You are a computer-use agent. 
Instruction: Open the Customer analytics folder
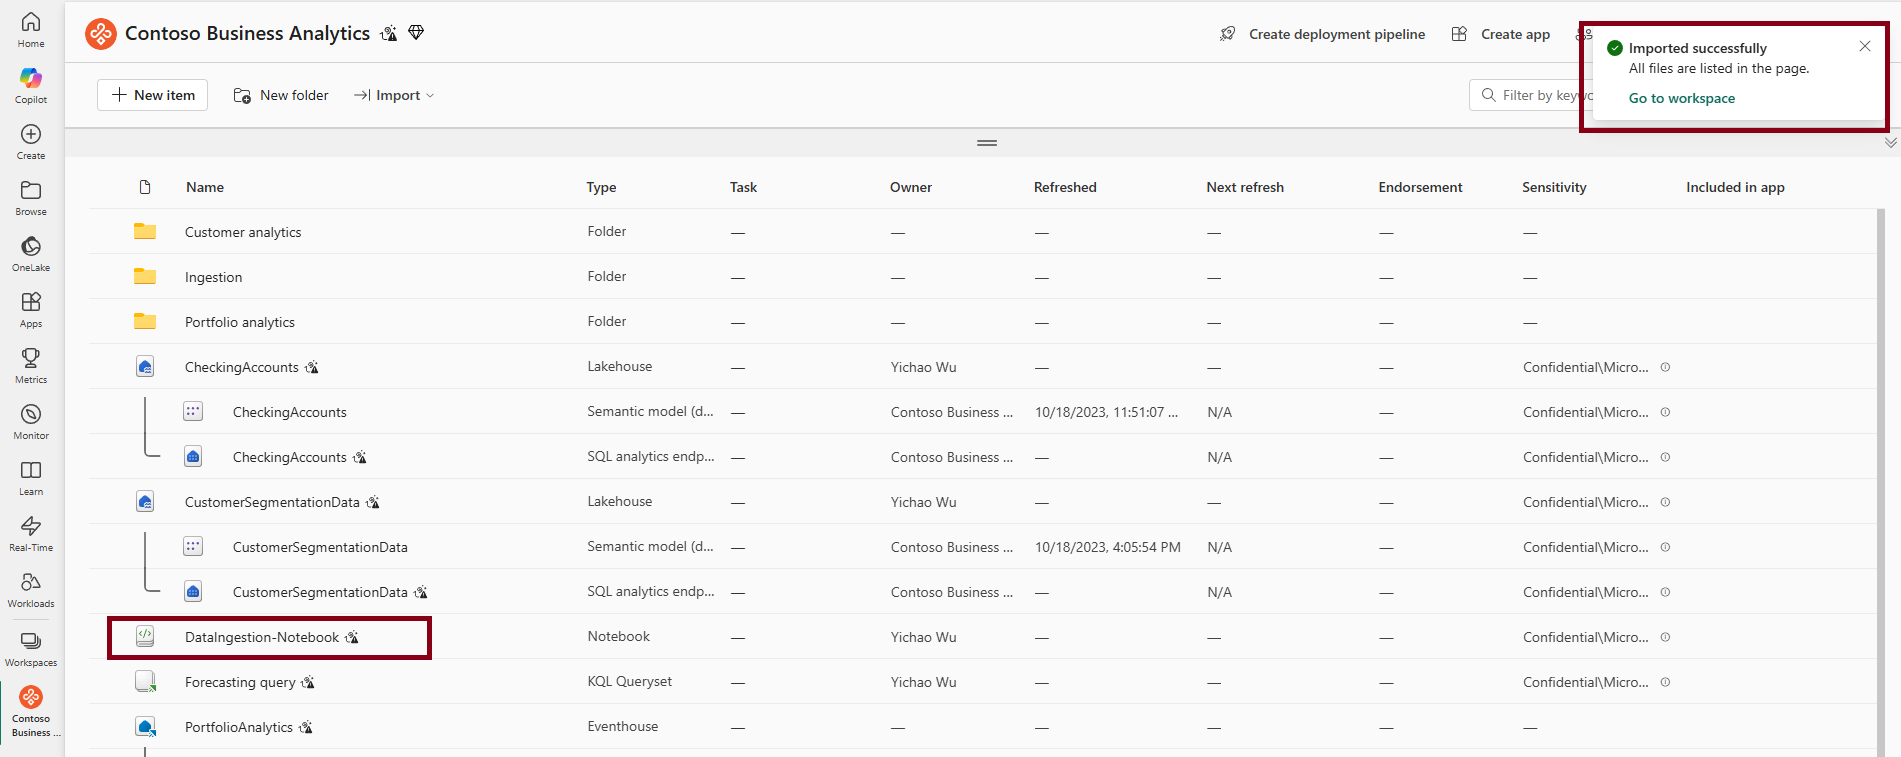click(x=243, y=232)
